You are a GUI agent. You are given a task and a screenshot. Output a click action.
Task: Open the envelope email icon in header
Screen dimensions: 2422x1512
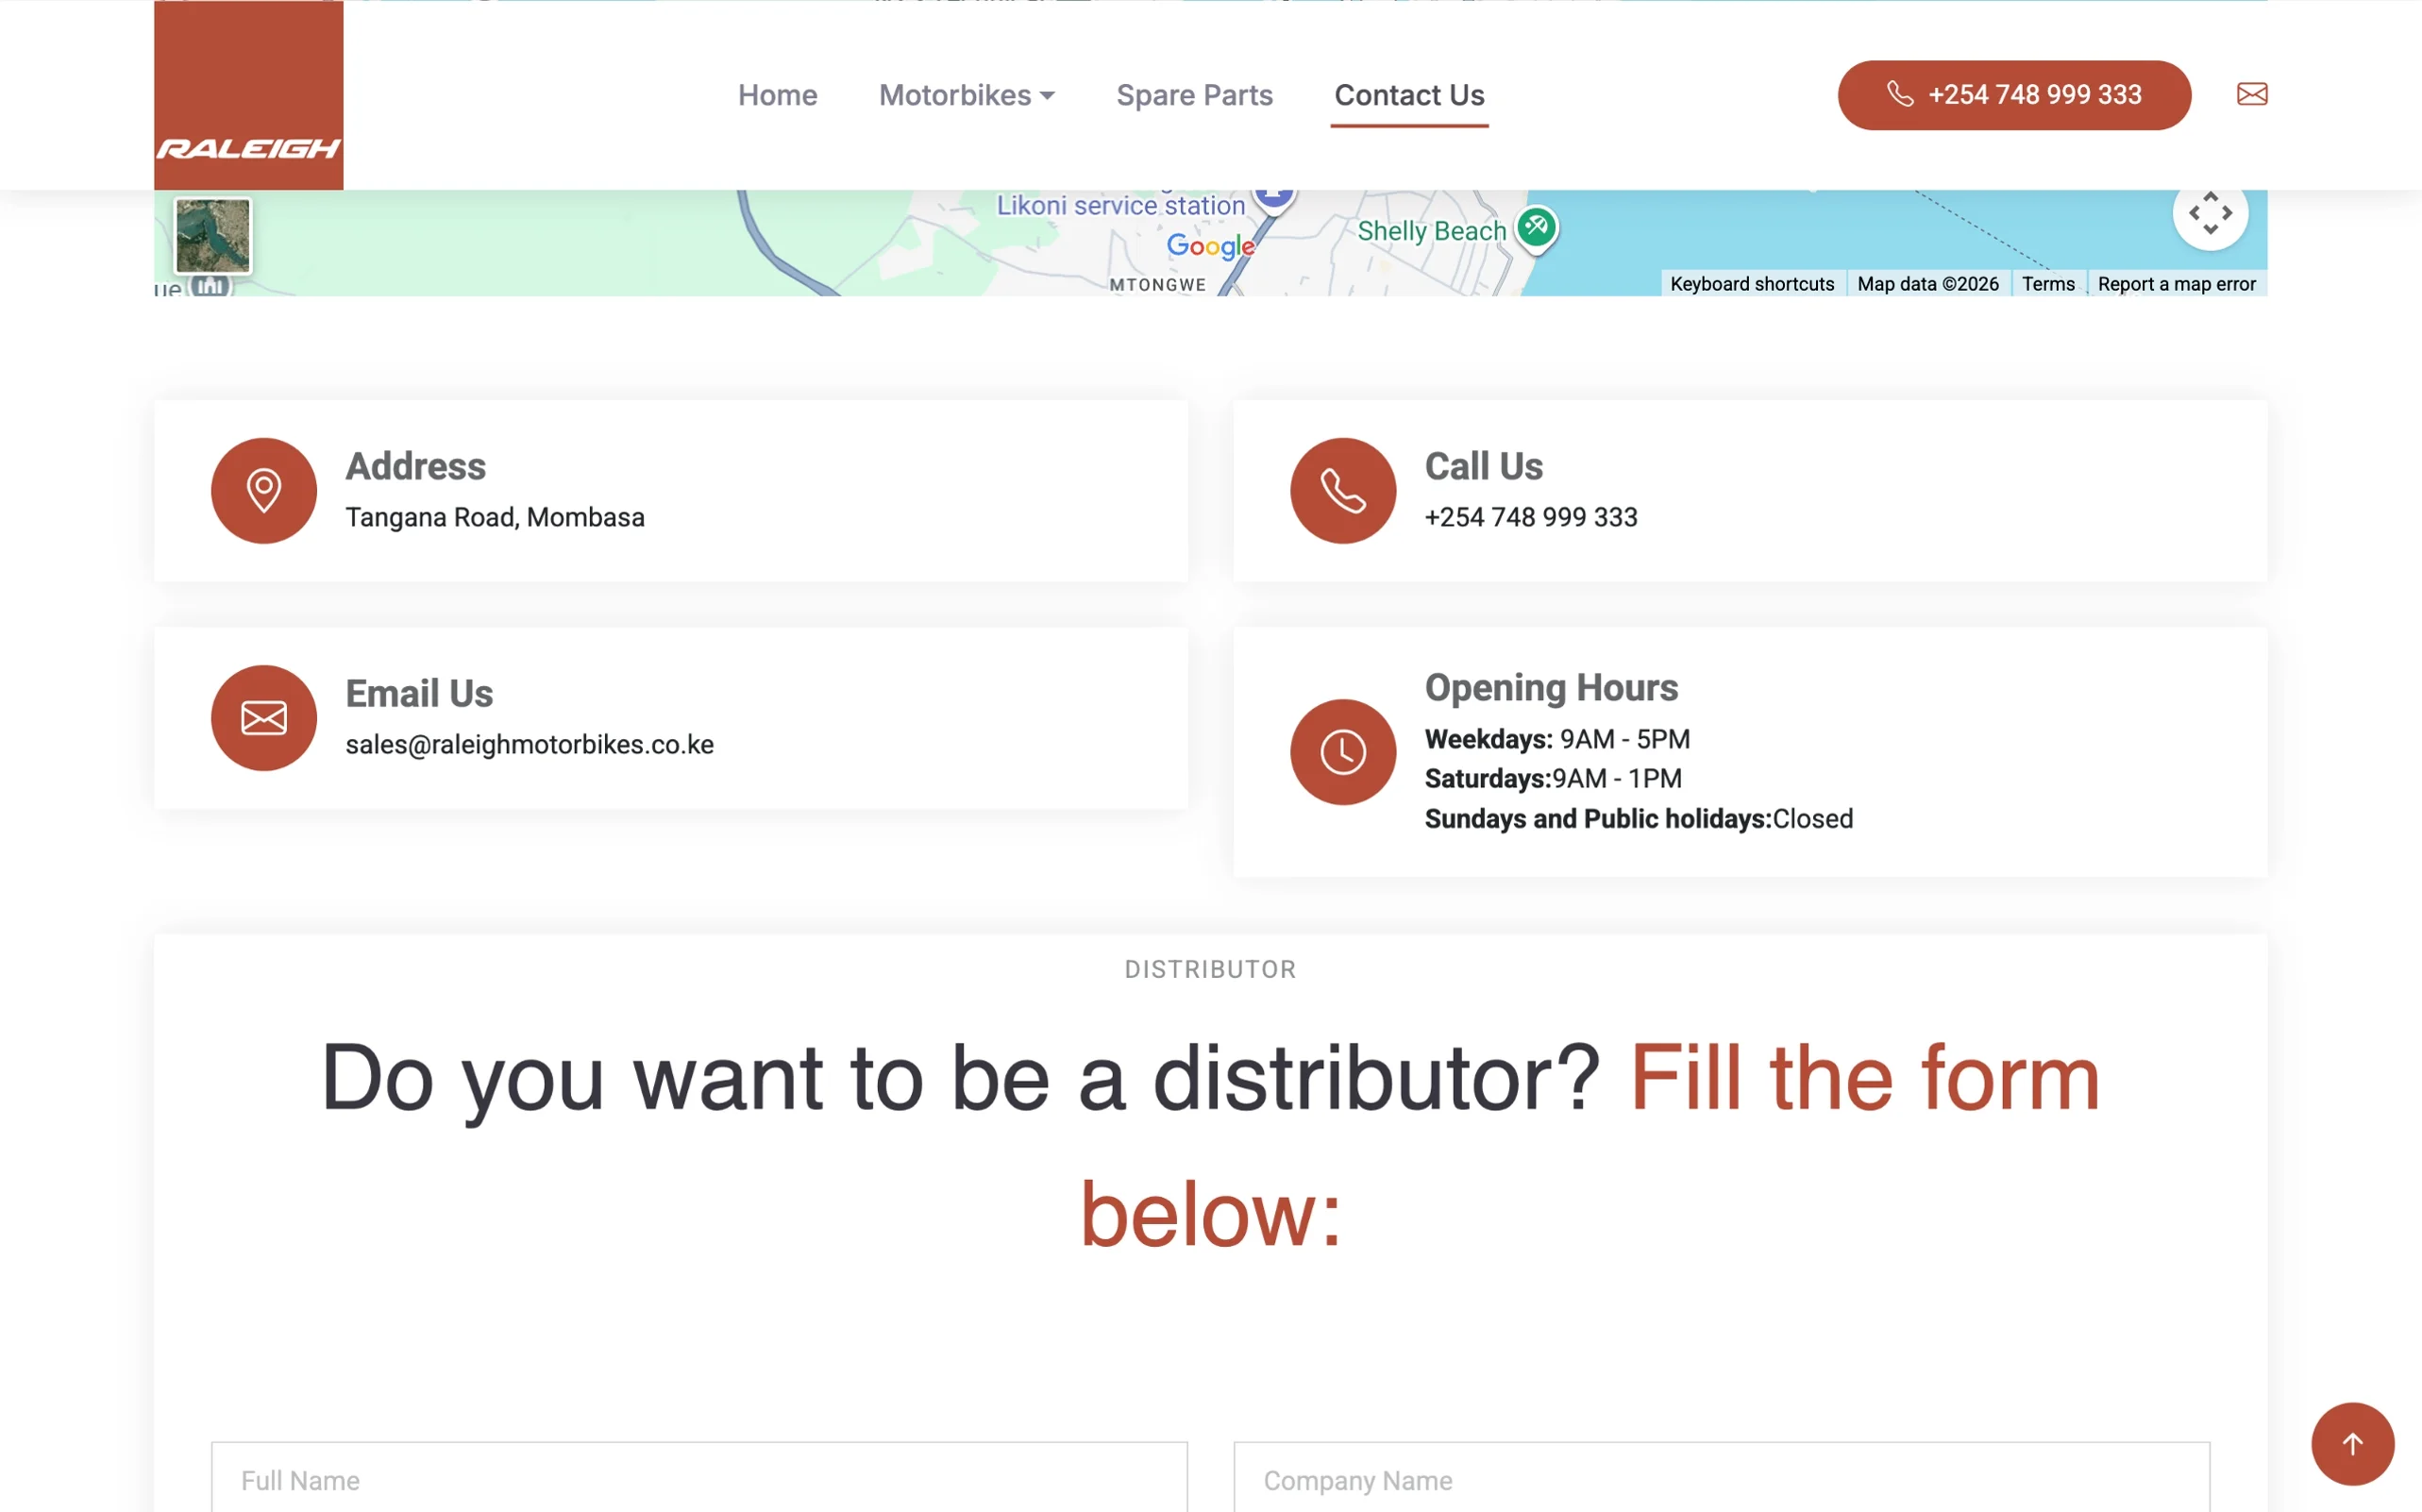tap(2252, 94)
